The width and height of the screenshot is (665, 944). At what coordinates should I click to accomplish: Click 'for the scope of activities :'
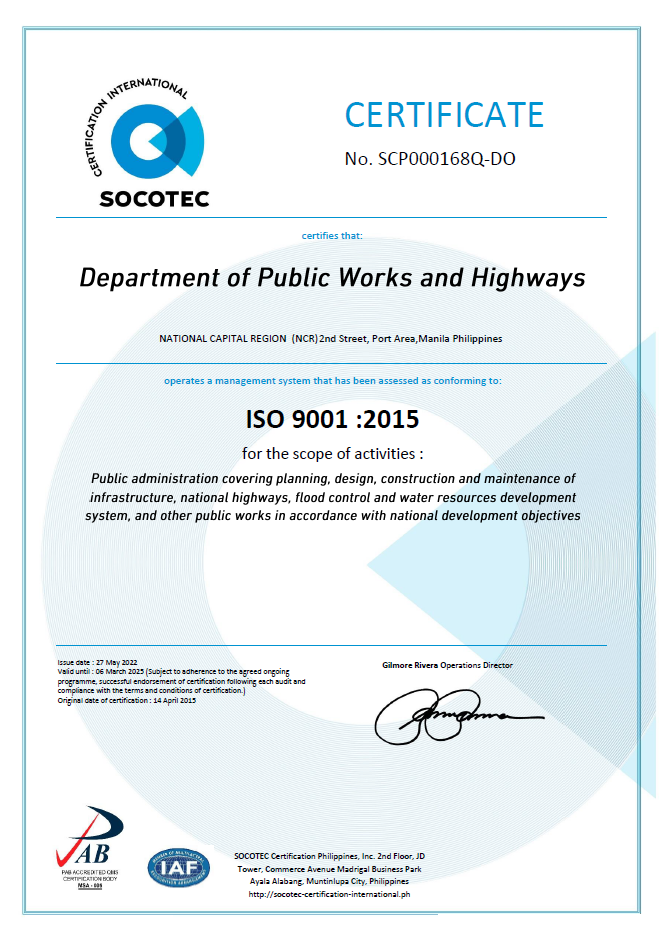click(332, 453)
